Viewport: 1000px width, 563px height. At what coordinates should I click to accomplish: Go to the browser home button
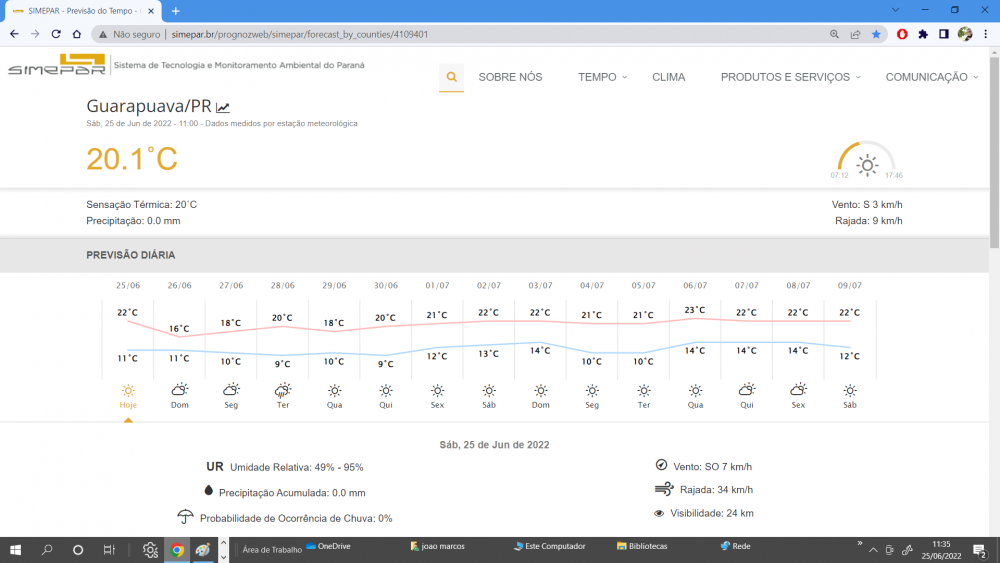77,34
